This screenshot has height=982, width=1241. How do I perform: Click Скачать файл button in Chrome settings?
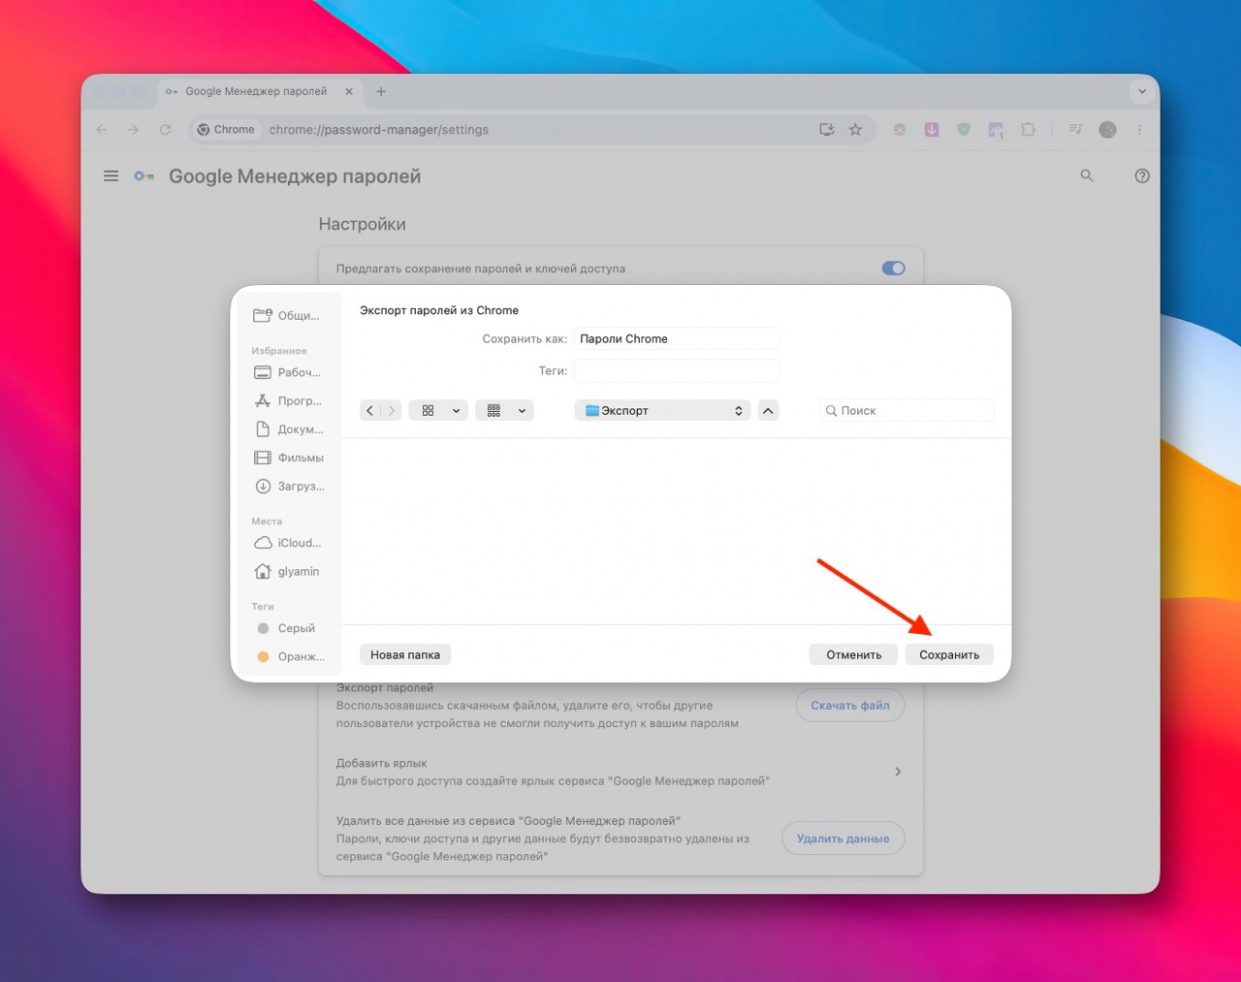850,705
